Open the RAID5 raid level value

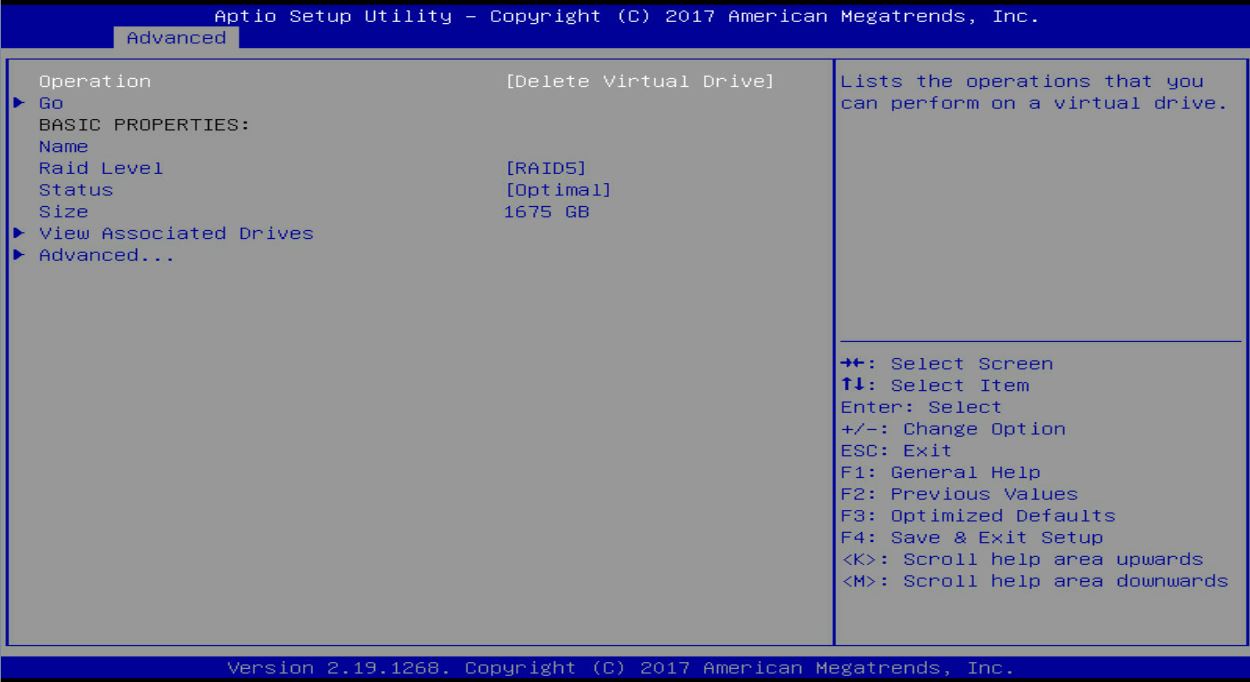[546, 168]
